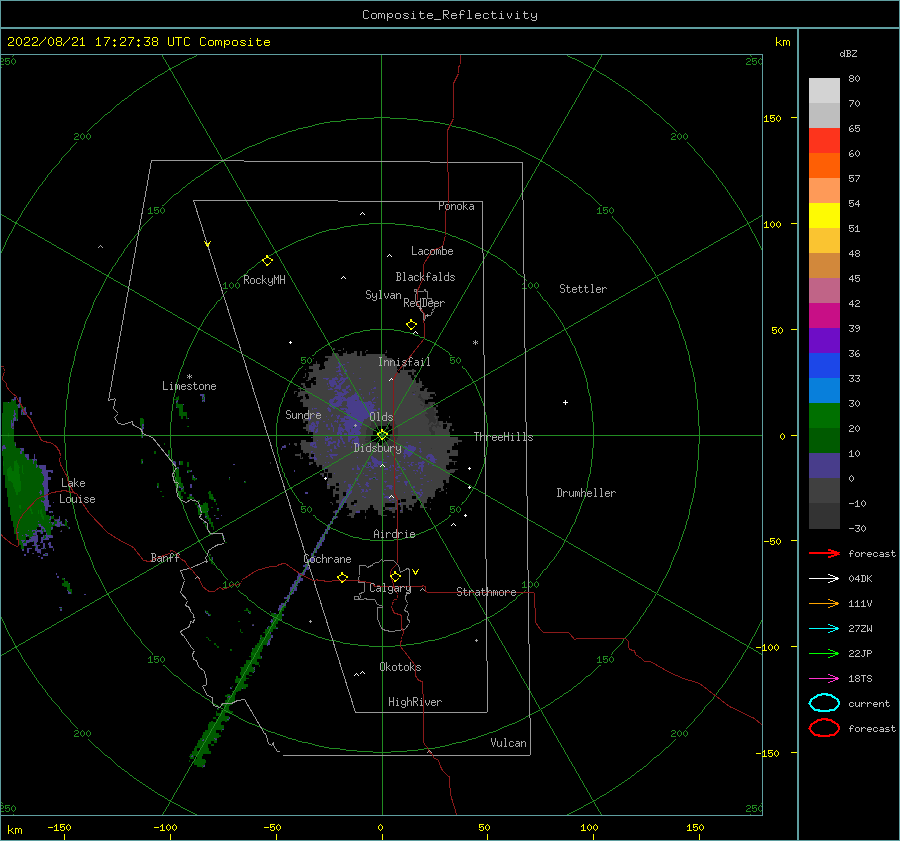Select the magenta 42 dBZ color swatch
Viewport: 900px width, 841px height.
824,315
